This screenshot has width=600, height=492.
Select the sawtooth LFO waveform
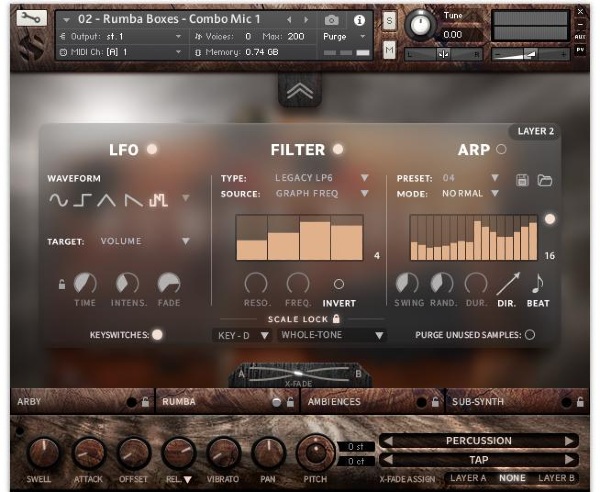(134, 200)
